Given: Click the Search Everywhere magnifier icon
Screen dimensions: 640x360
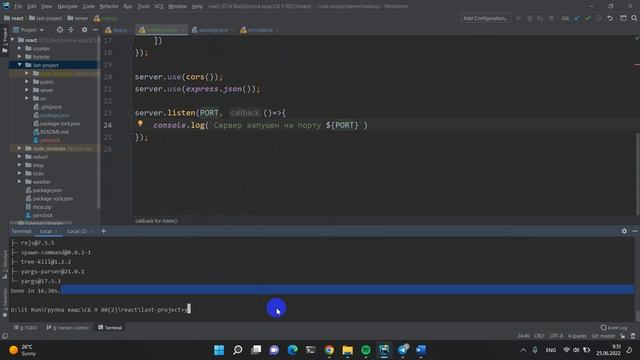Looking at the screenshot, I should 634,18.
